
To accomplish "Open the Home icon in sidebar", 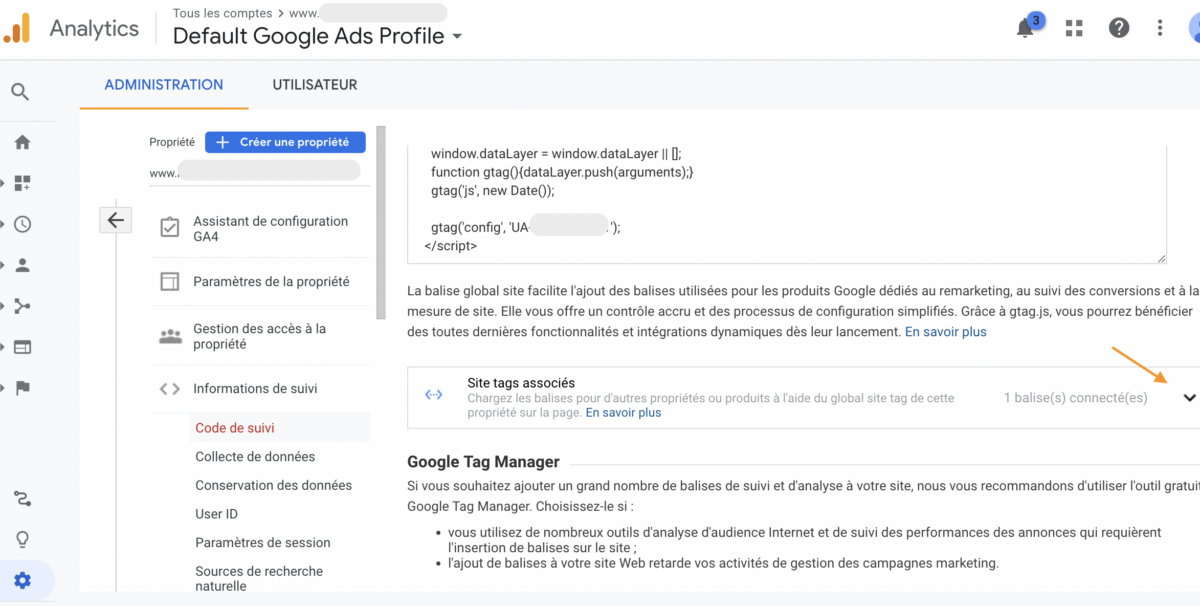I will click(x=22, y=142).
